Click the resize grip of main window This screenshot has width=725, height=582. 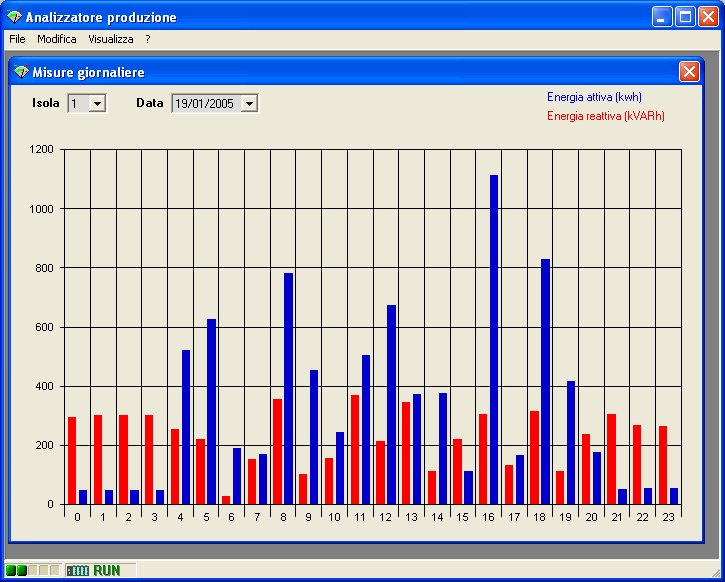(714, 572)
